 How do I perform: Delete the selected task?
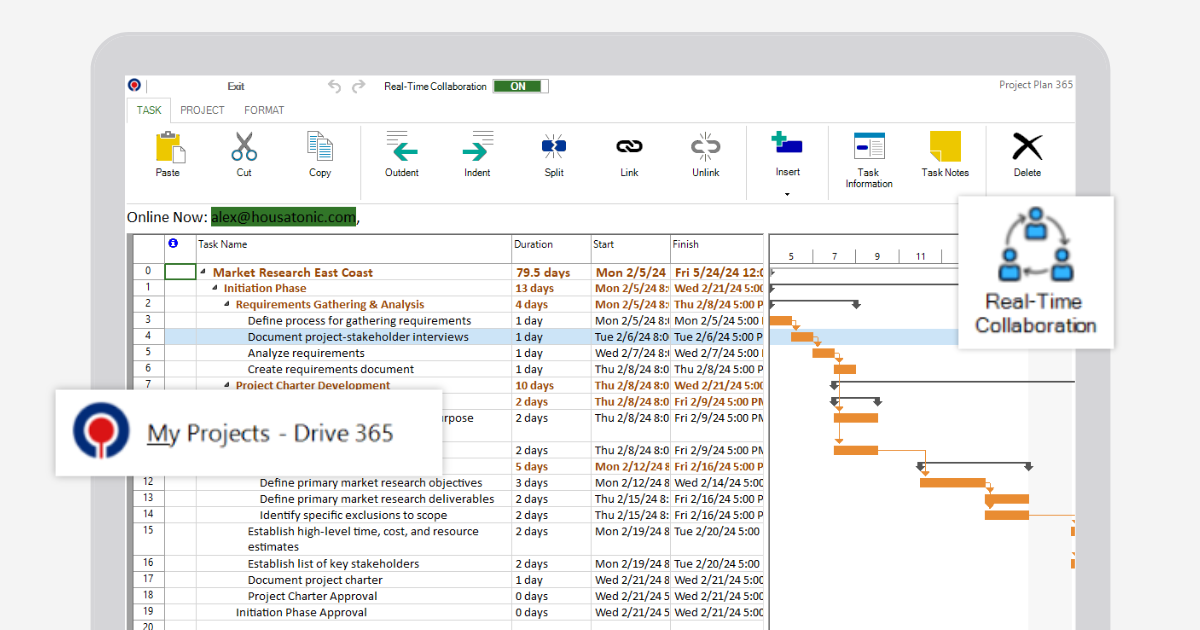pyautogui.click(x=1026, y=153)
